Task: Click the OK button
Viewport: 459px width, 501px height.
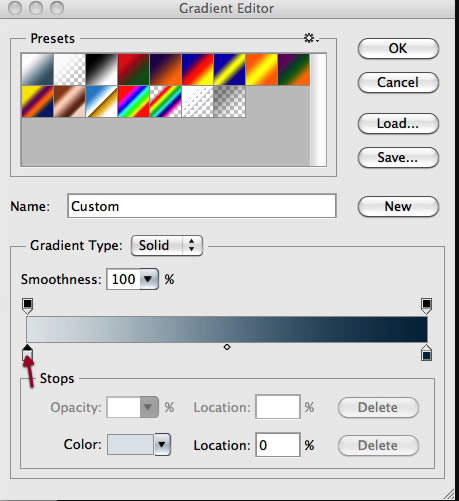Action: coord(398,48)
